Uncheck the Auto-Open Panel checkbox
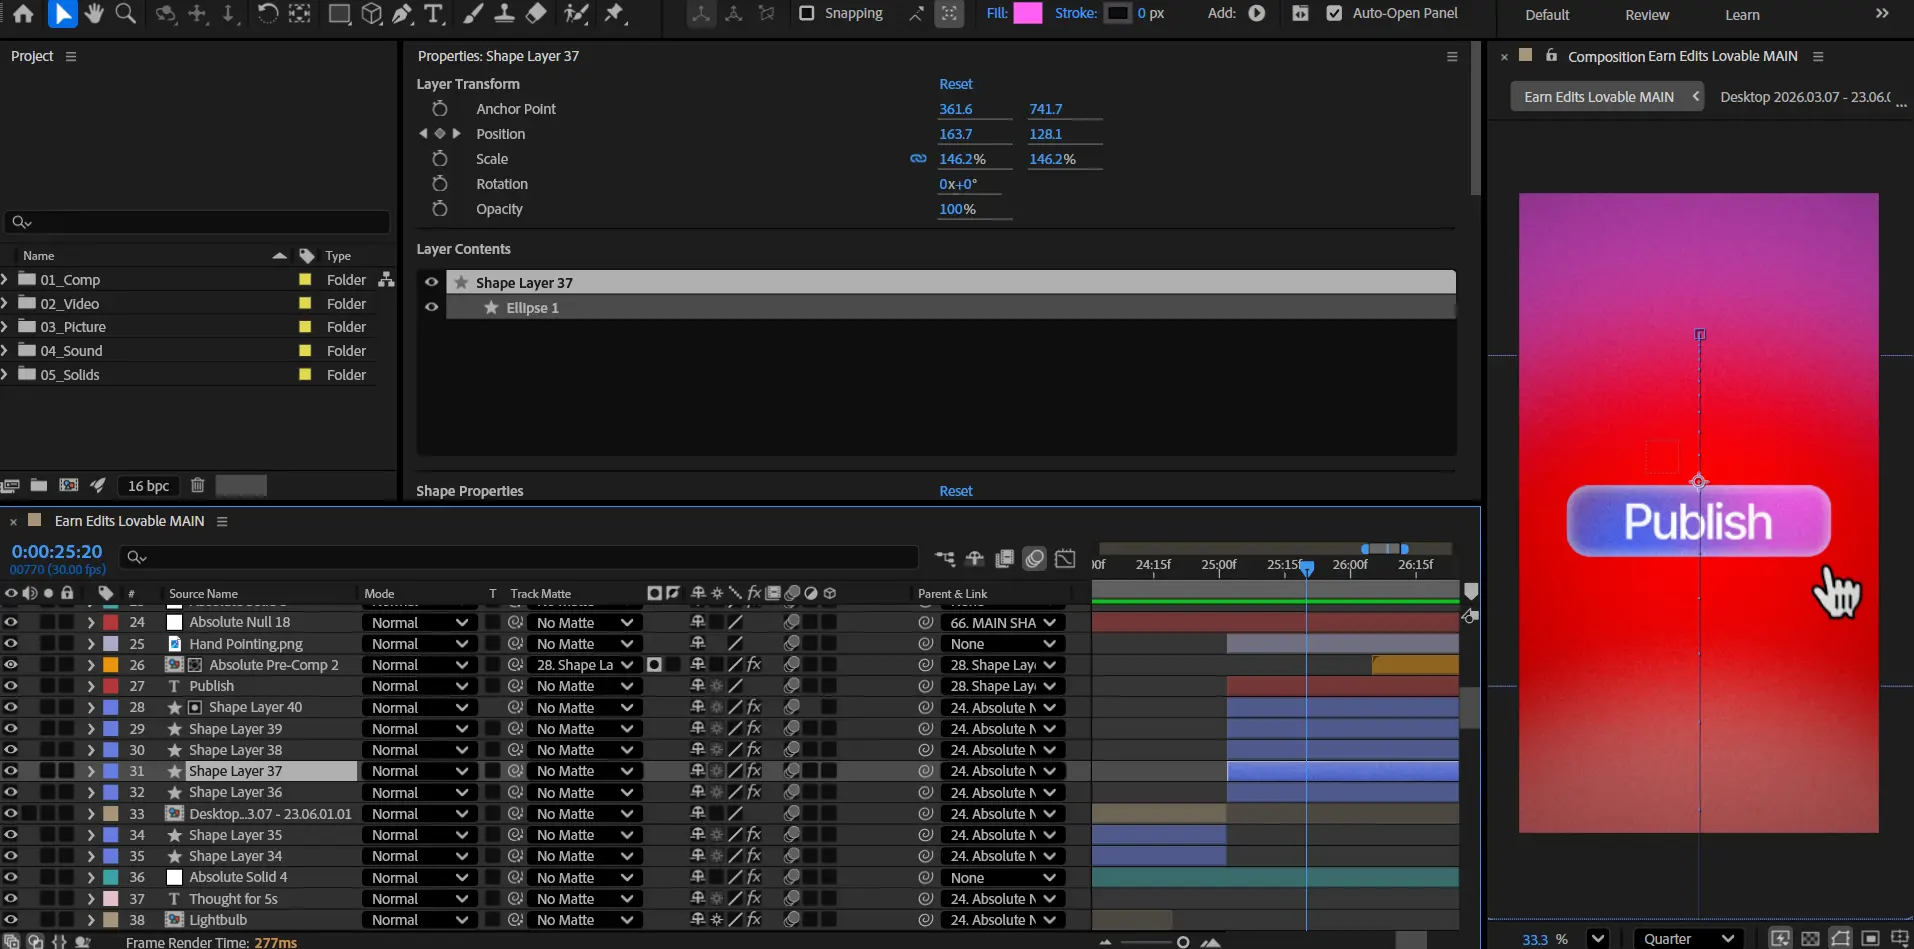1914x949 pixels. [1334, 13]
